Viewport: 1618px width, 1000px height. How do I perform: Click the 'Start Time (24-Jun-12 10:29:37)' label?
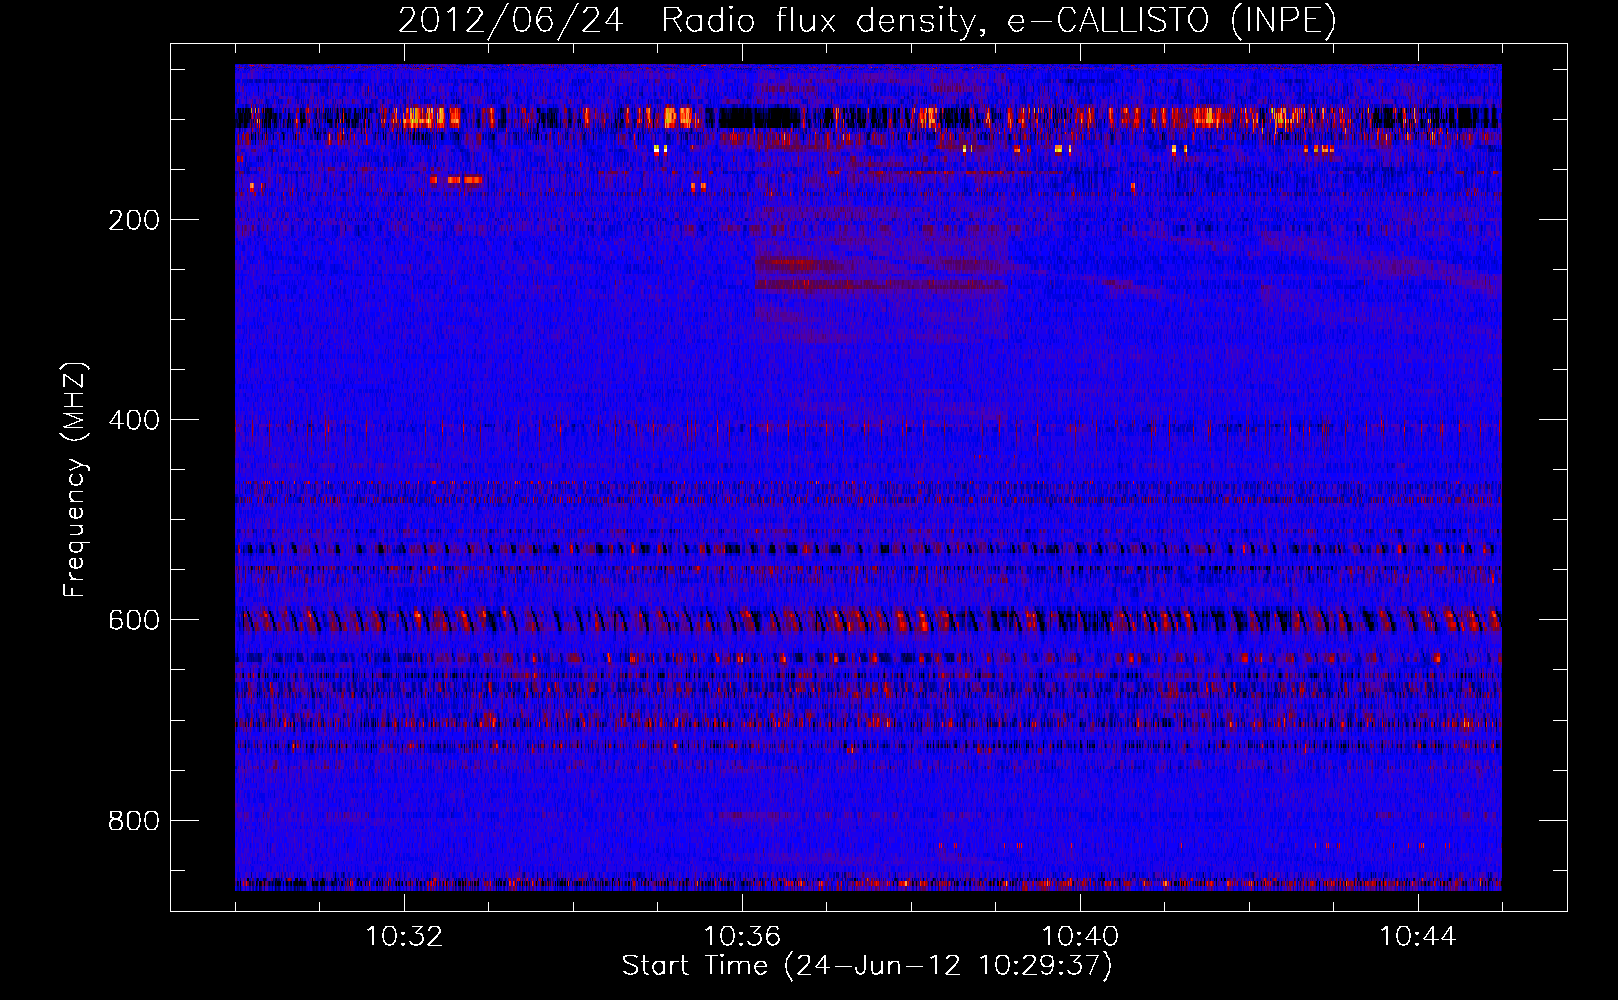click(867, 966)
